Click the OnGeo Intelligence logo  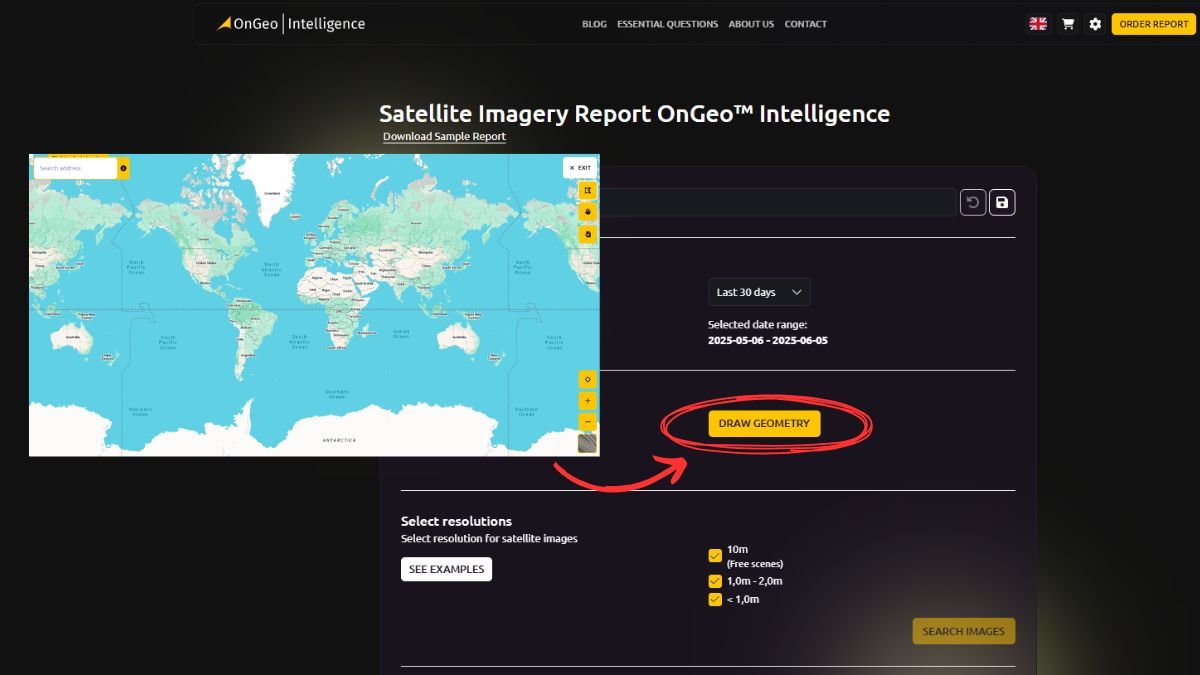291,23
